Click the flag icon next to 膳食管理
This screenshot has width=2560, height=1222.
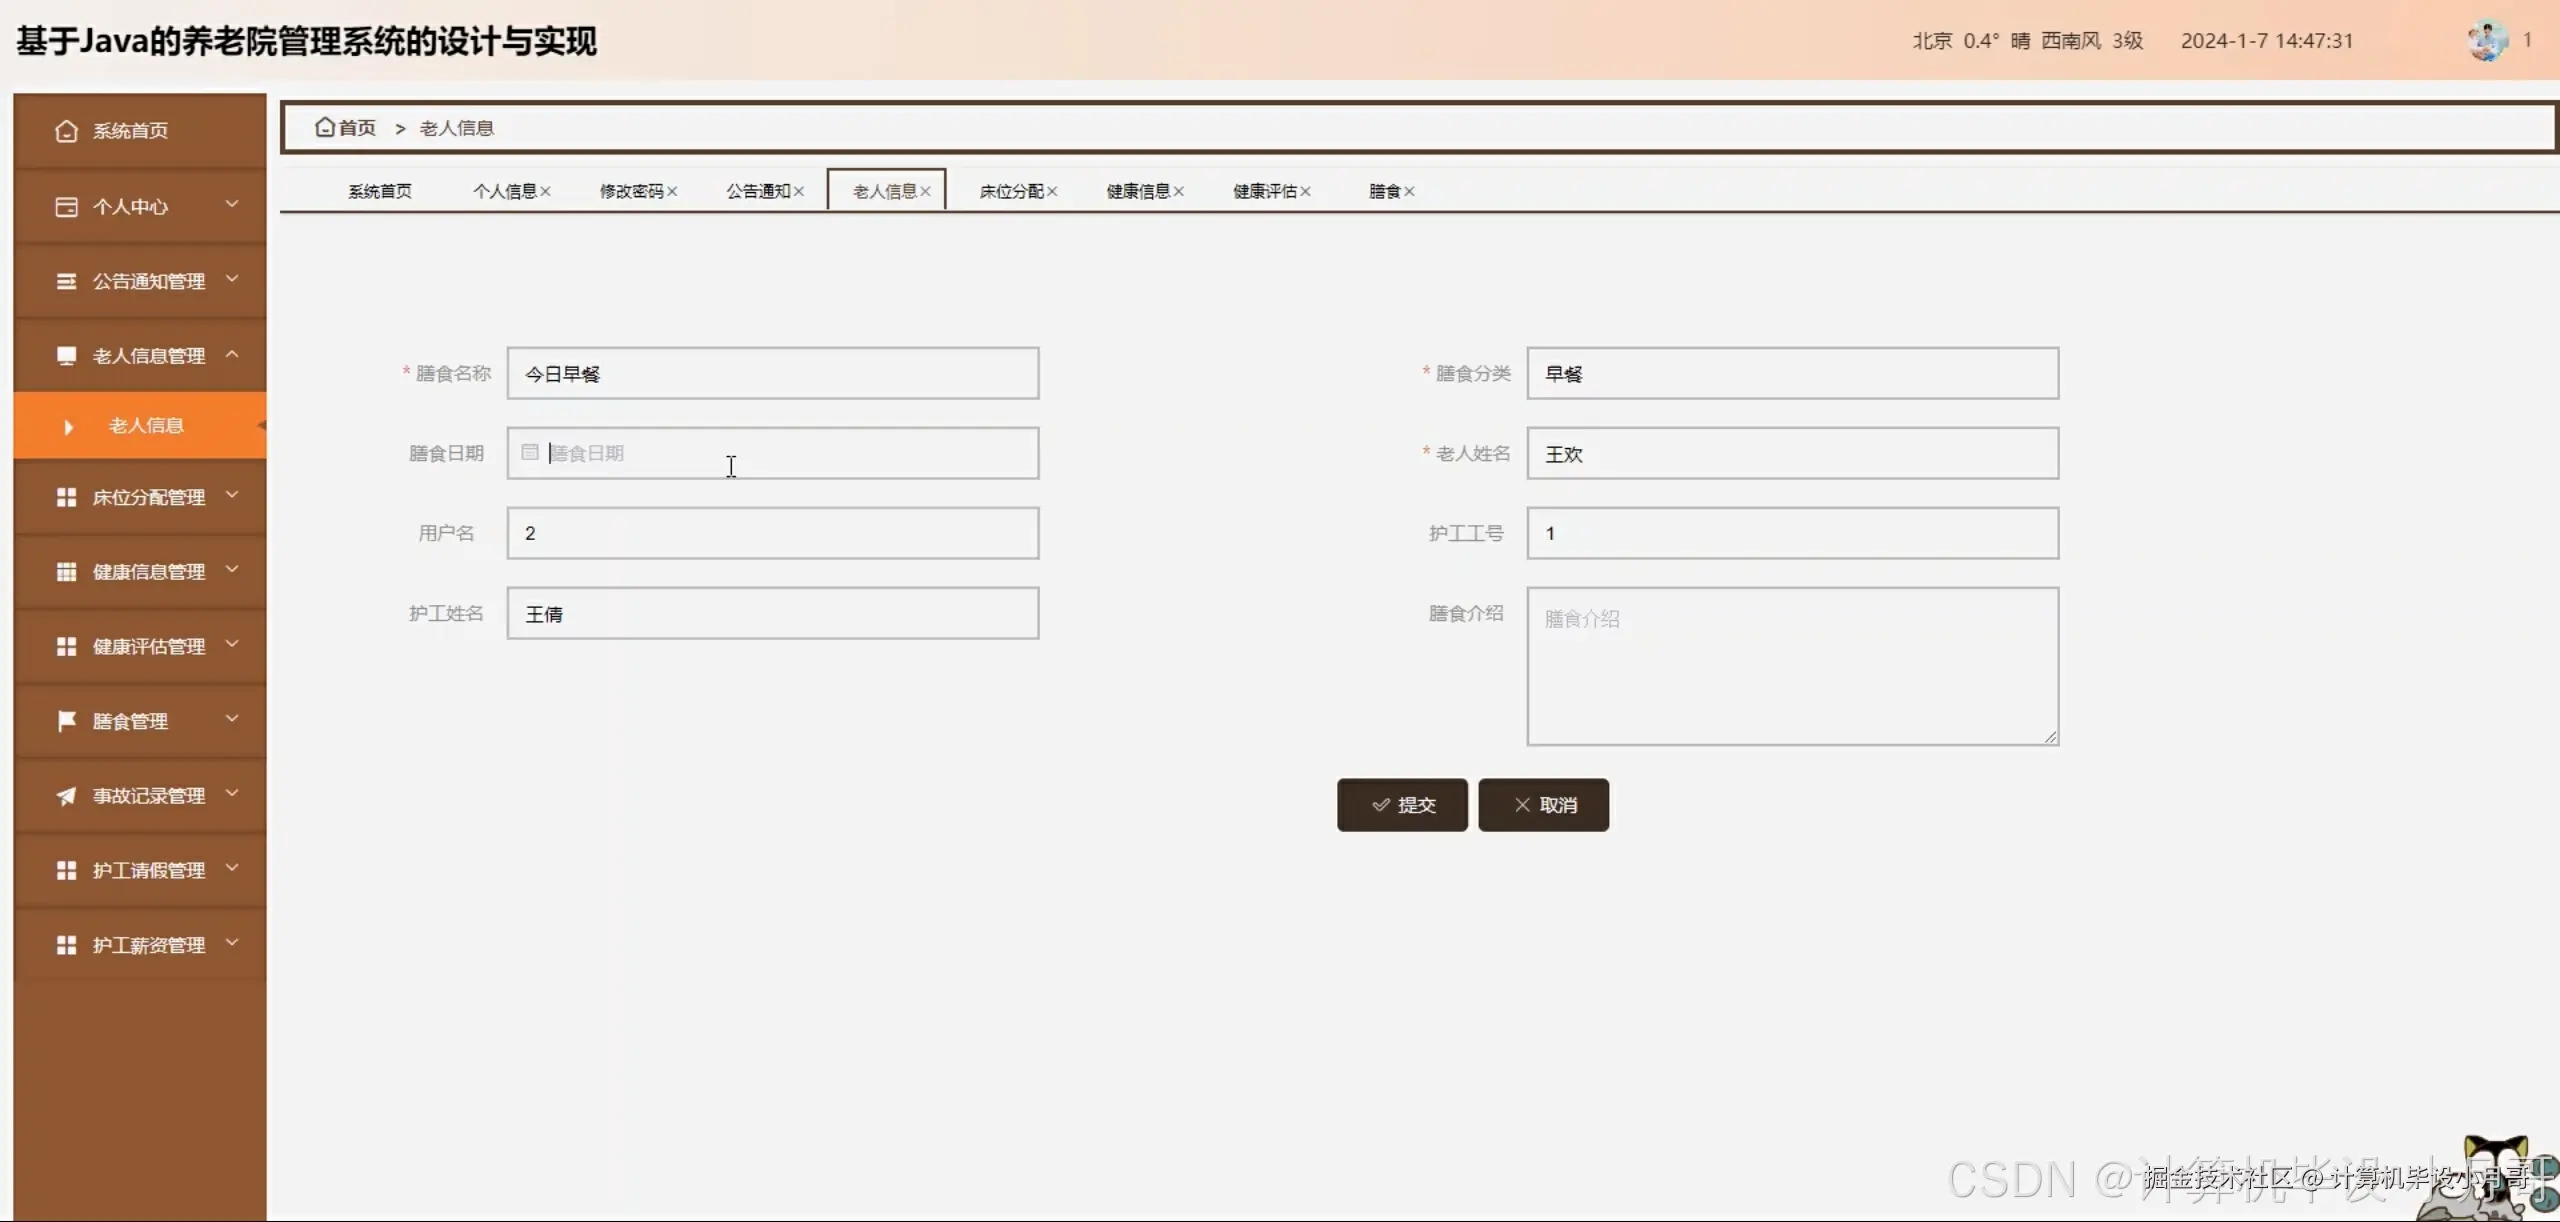(66, 720)
